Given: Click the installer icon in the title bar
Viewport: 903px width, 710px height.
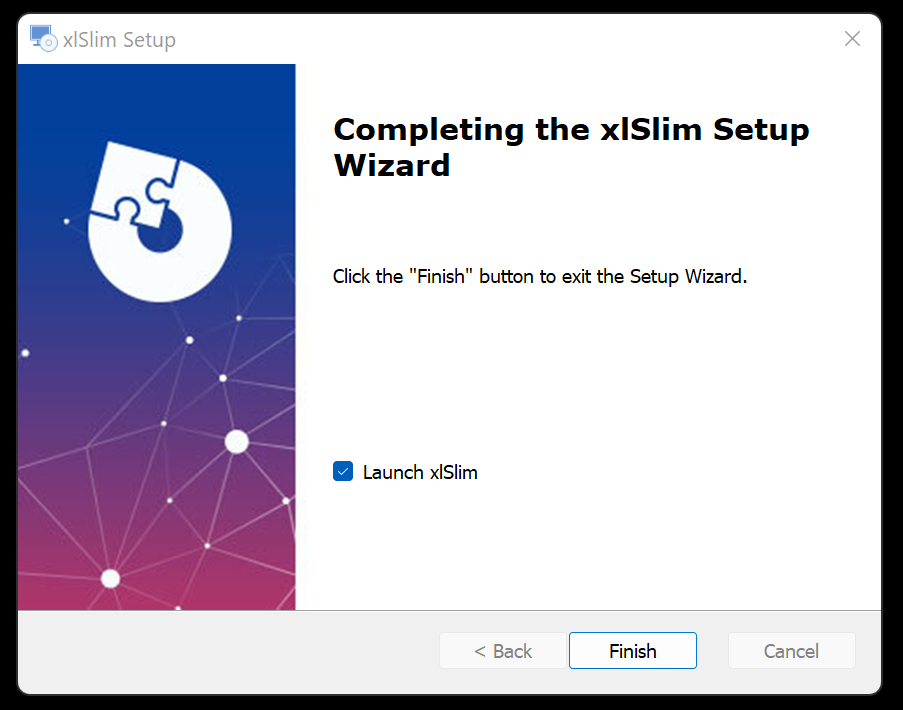Looking at the screenshot, I should click(x=43, y=39).
